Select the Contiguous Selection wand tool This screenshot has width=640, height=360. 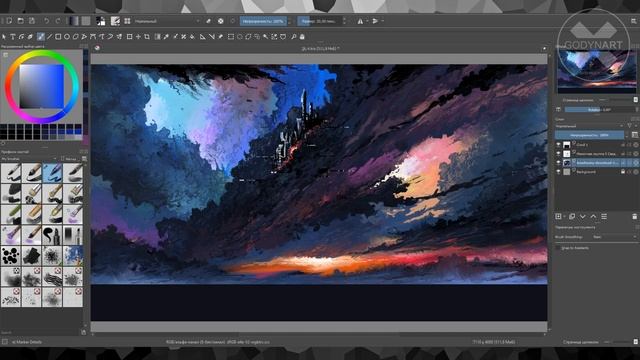click(x=265, y=37)
